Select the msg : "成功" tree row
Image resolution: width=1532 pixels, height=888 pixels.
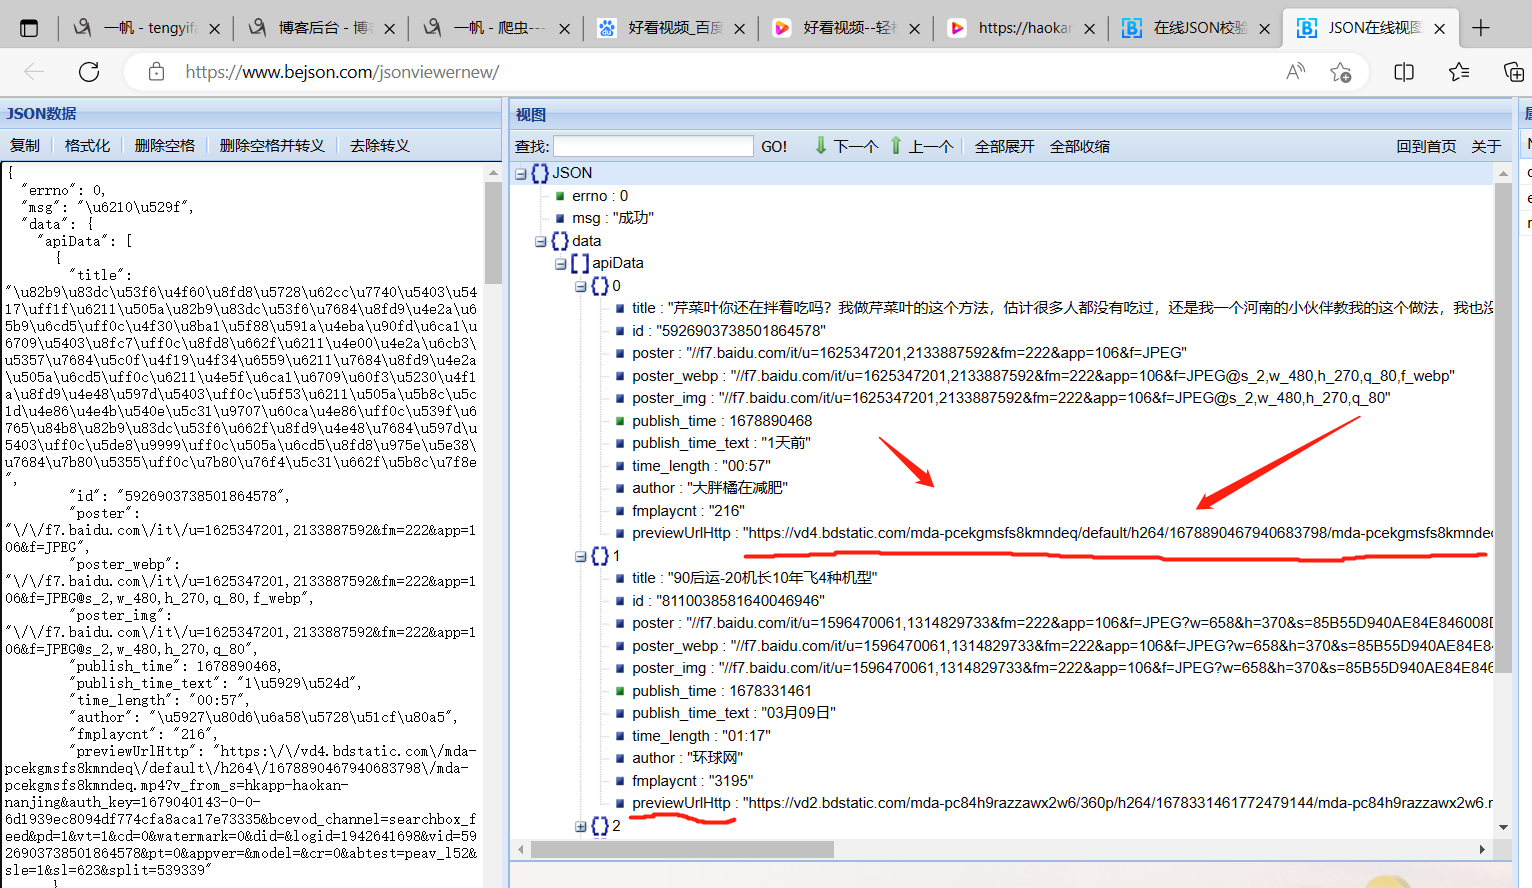(612, 218)
